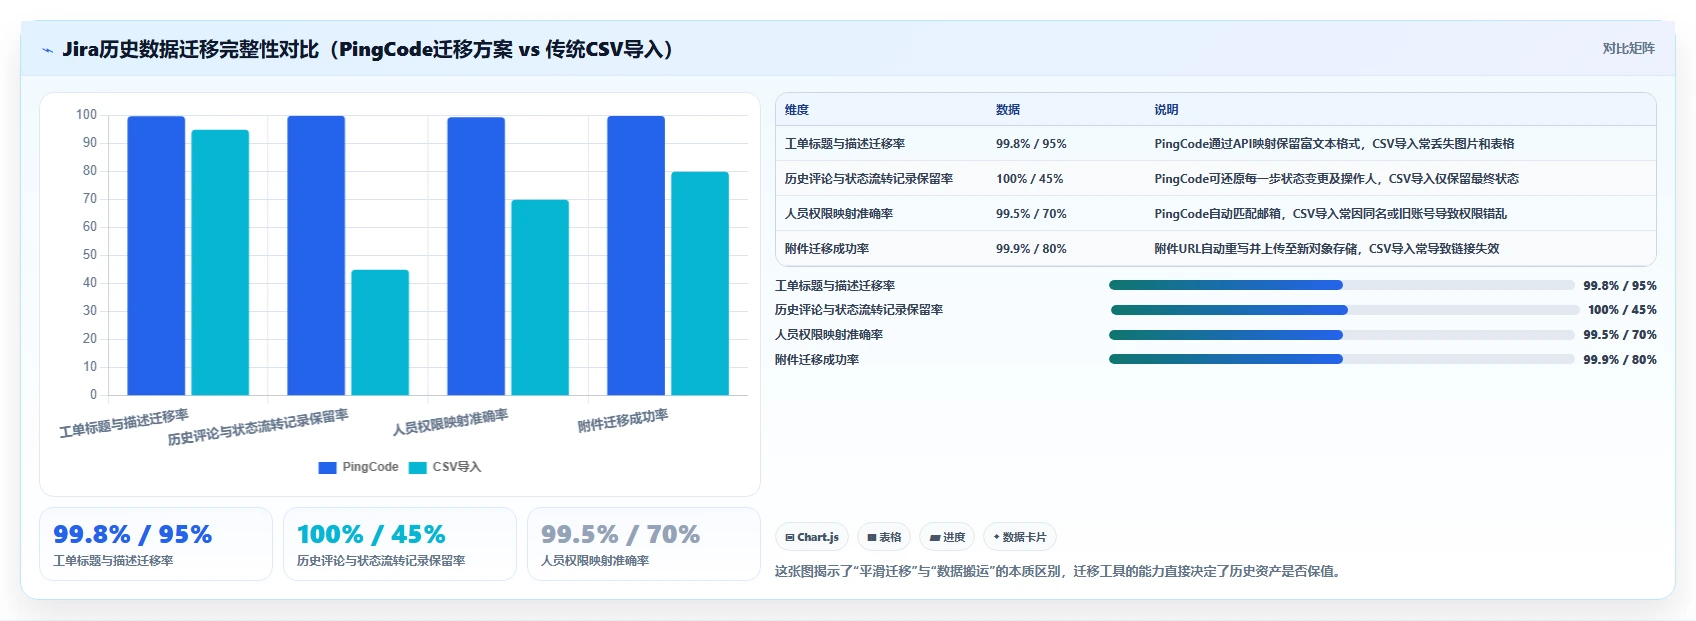This screenshot has height=621, width=1696.
Task: Select the 表格 chip
Action: point(884,537)
